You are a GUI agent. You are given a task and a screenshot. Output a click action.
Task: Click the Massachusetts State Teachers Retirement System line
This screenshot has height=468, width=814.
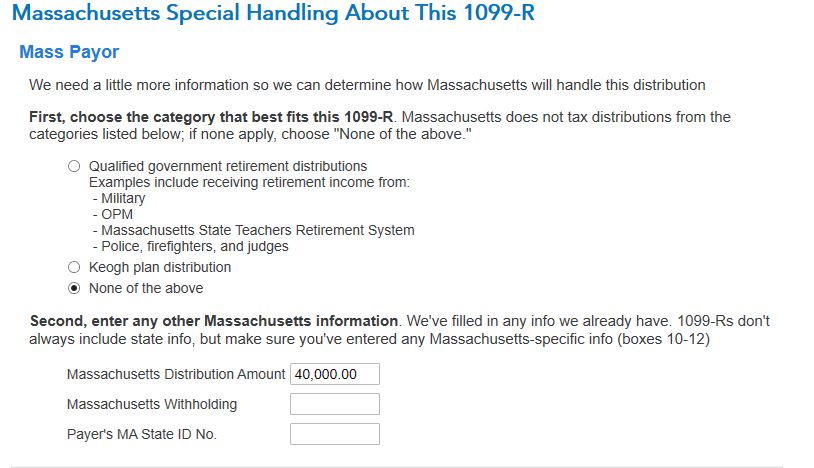click(254, 230)
